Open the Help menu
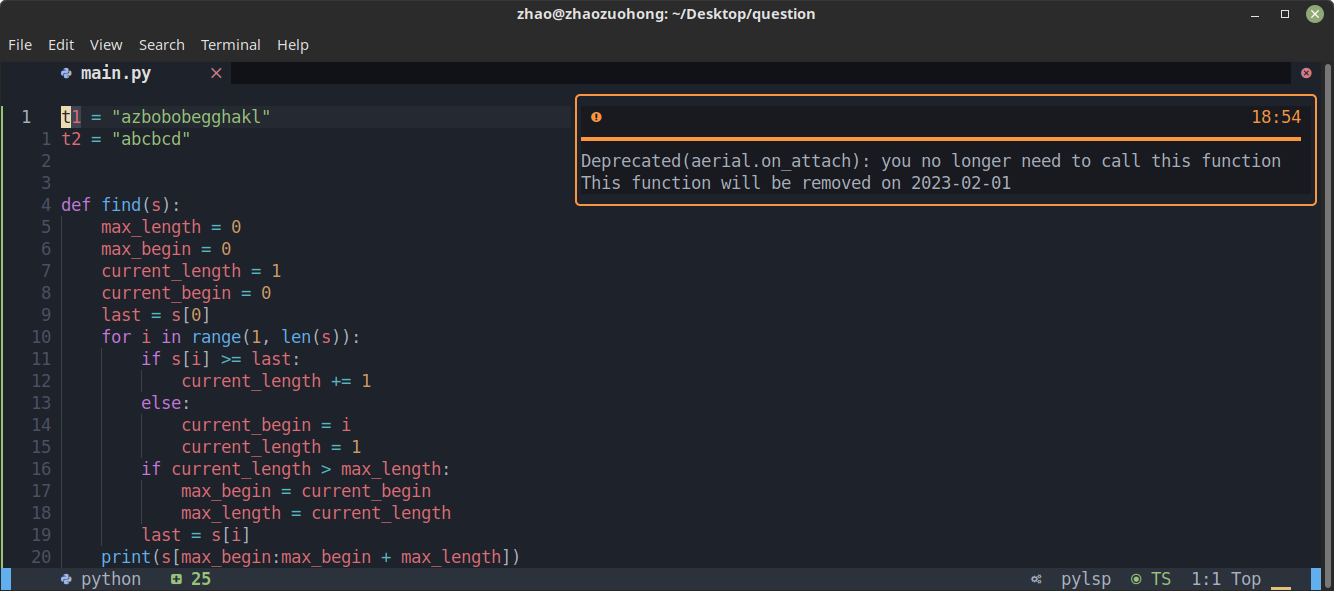The height and width of the screenshot is (591, 1334). point(293,45)
